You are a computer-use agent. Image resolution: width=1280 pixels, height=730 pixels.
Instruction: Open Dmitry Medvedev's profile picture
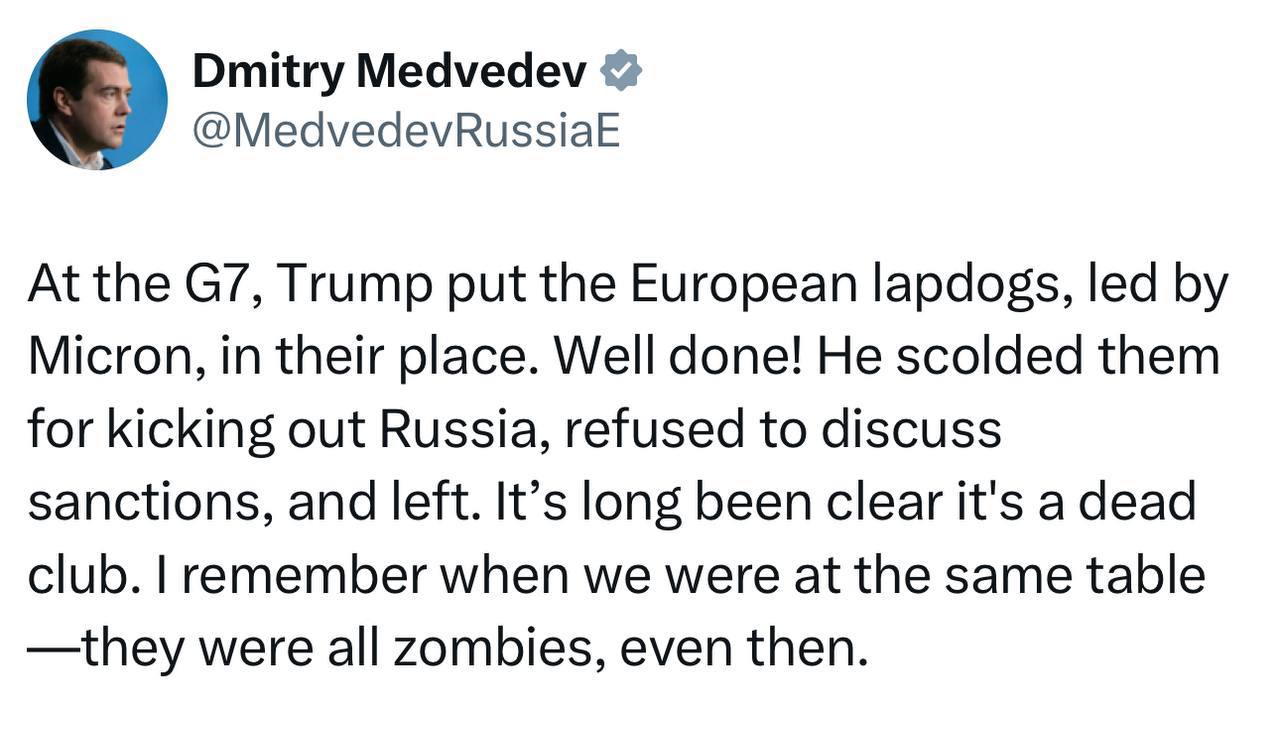[97, 100]
